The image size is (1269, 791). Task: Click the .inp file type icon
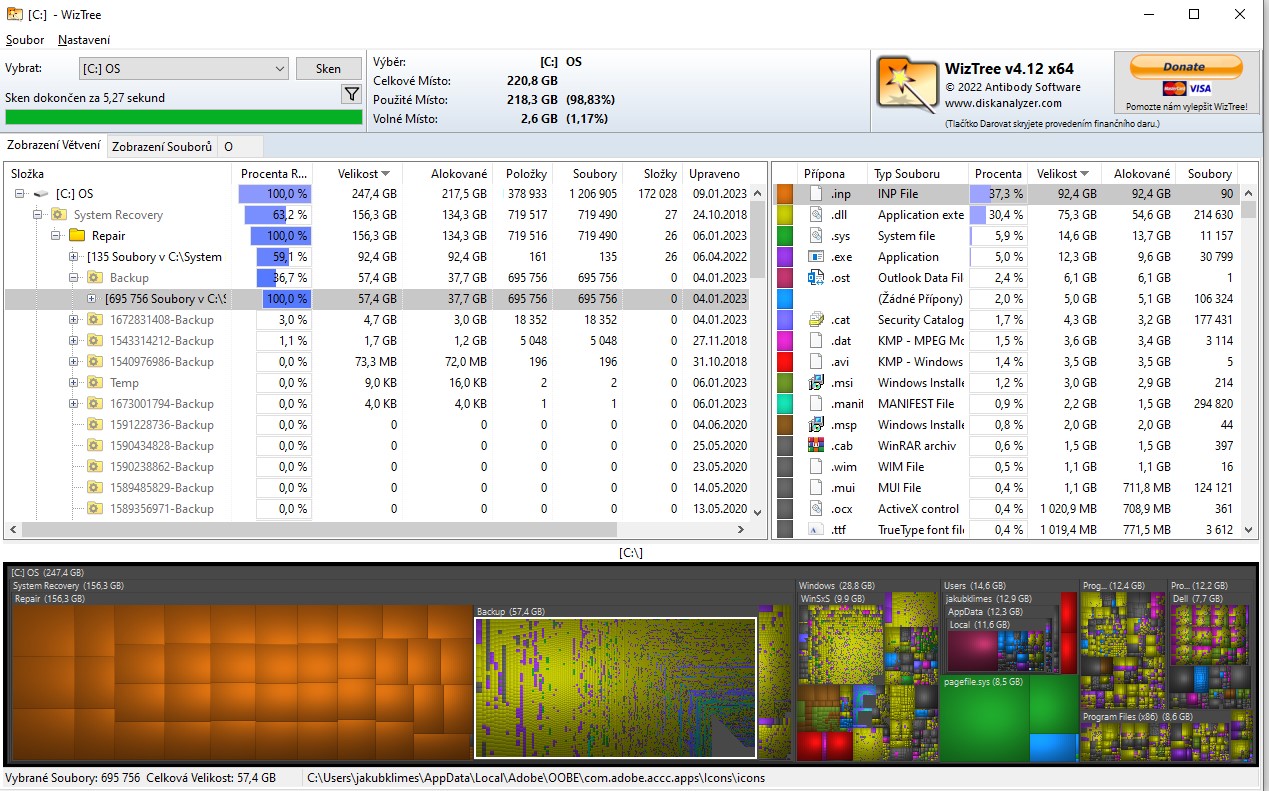[815, 194]
